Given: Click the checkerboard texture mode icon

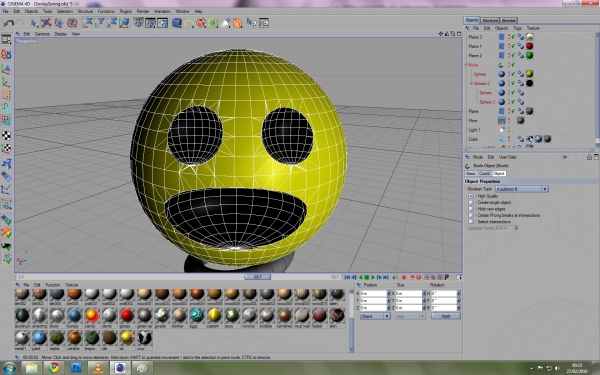Looking at the screenshot, I should click(x=6, y=135).
